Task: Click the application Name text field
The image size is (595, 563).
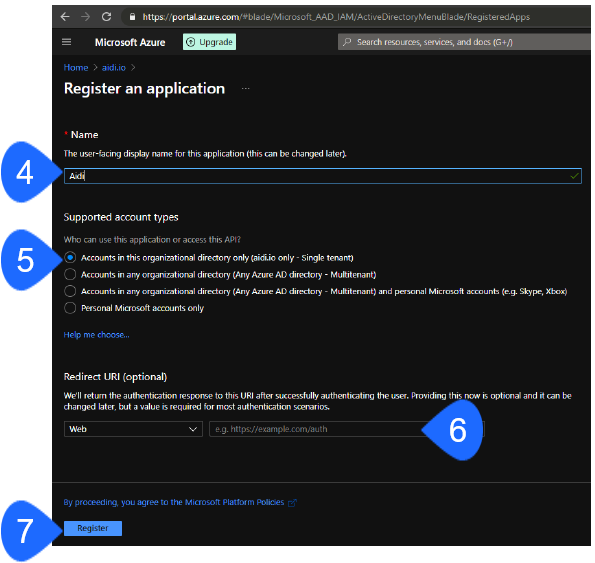Action: tap(323, 176)
